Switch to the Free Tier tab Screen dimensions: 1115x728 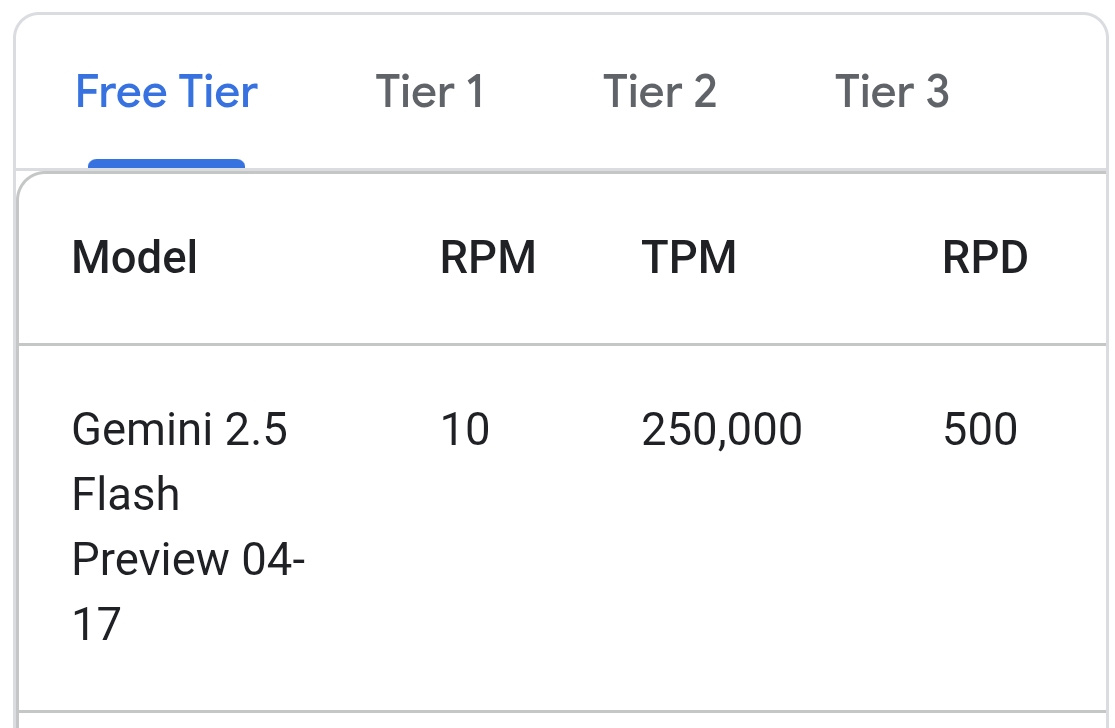click(x=166, y=92)
